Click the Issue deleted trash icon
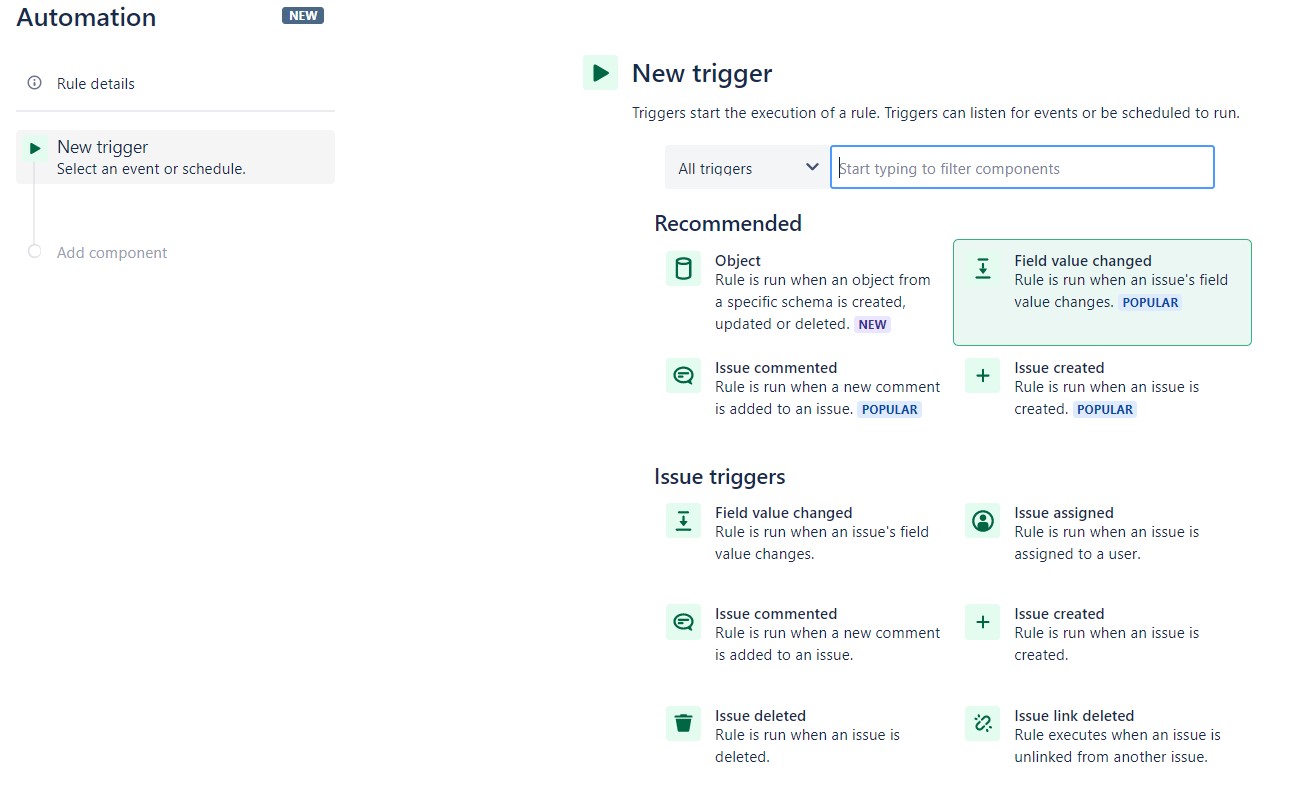Viewport: 1307px width, 793px height. click(683, 723)
